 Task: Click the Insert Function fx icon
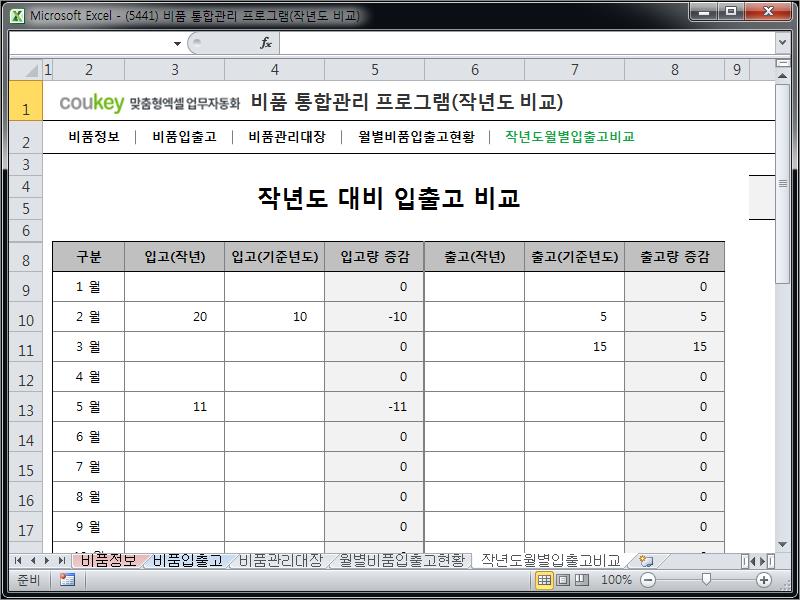265,43
